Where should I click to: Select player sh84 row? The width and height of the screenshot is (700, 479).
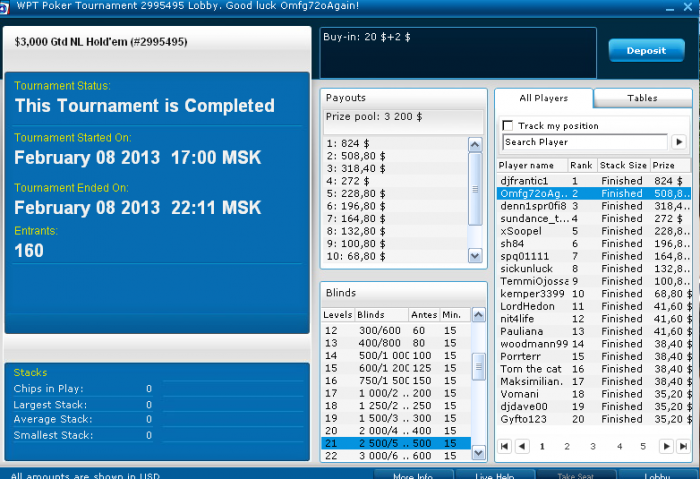pyautogui.click(x=594, y=243)
